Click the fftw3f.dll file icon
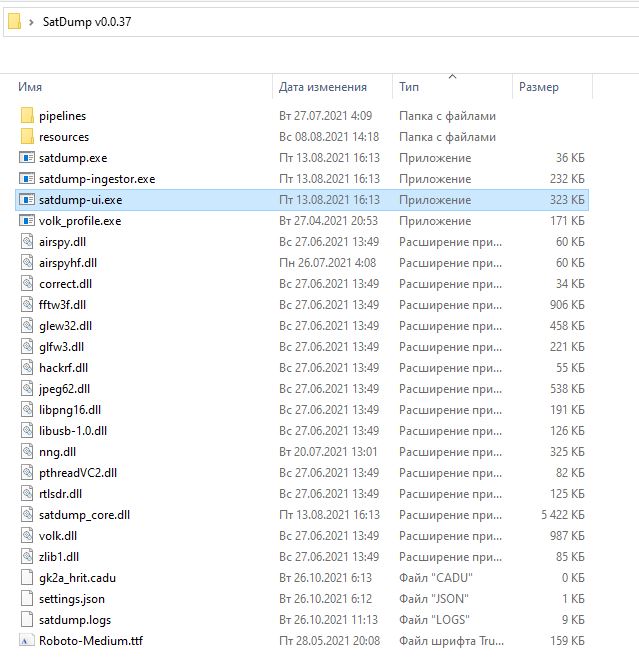 click(x=27, y=305)
